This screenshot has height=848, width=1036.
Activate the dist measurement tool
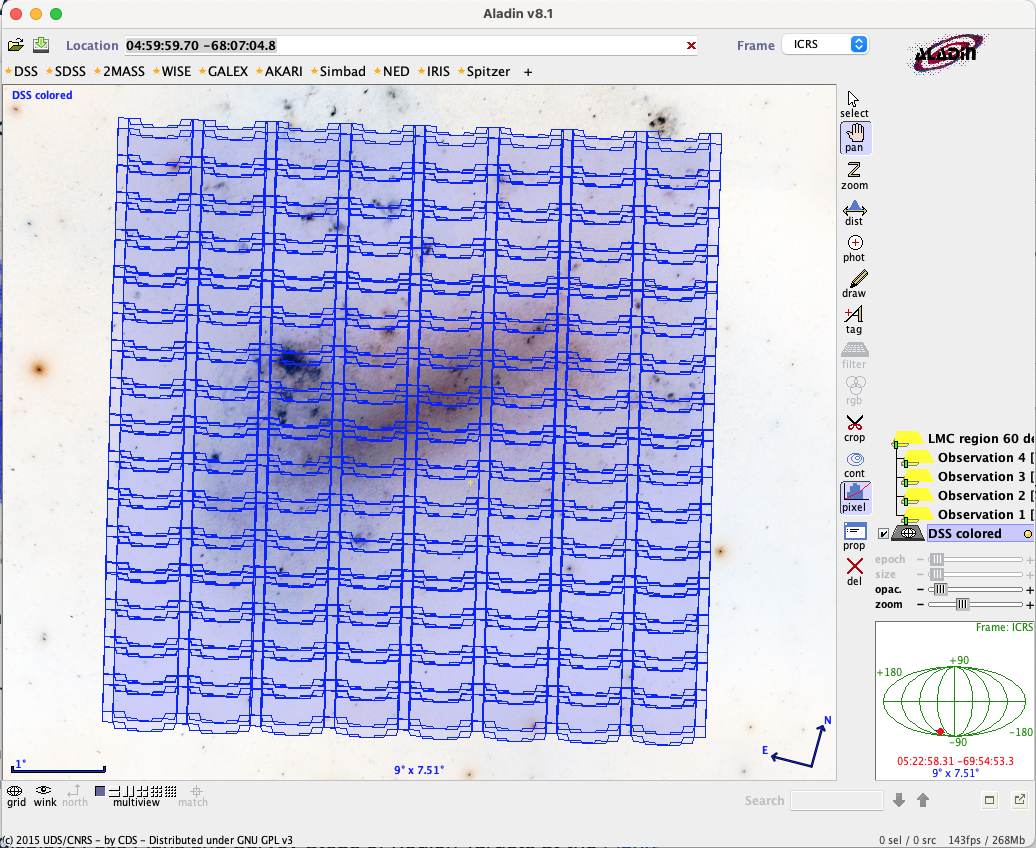[854, 211]
